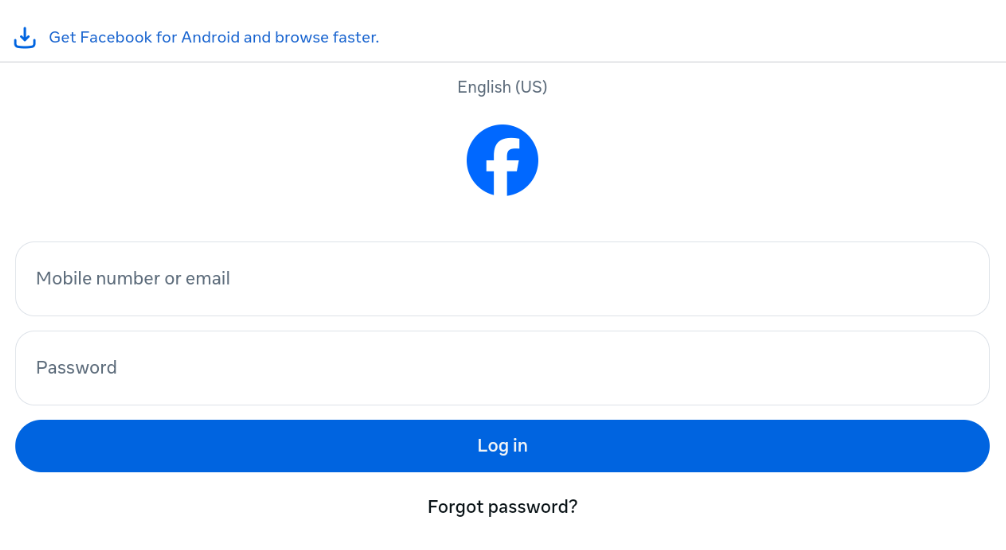The height and width of the screenshot is (550, 1006).
Task: Focus the "Mobile number or email" field
Action: coord(502,279)
